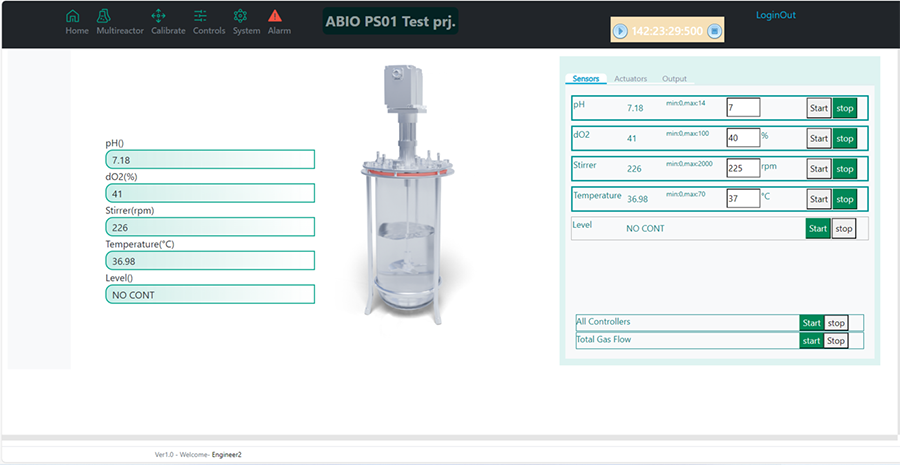900x465 pixels.
Task: Click the LoginOut link
Action: [776, 15]
